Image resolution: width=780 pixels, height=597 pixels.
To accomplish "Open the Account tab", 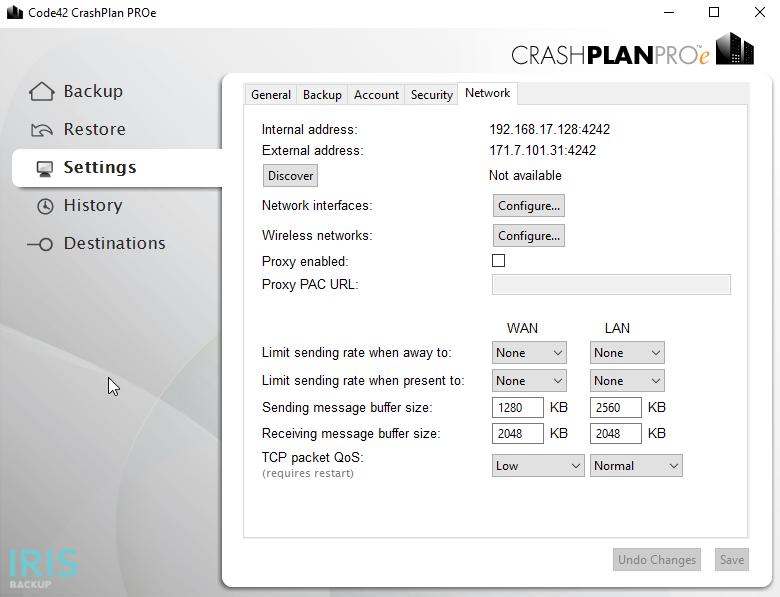I will pyautogui.click(x=376, y=95).
